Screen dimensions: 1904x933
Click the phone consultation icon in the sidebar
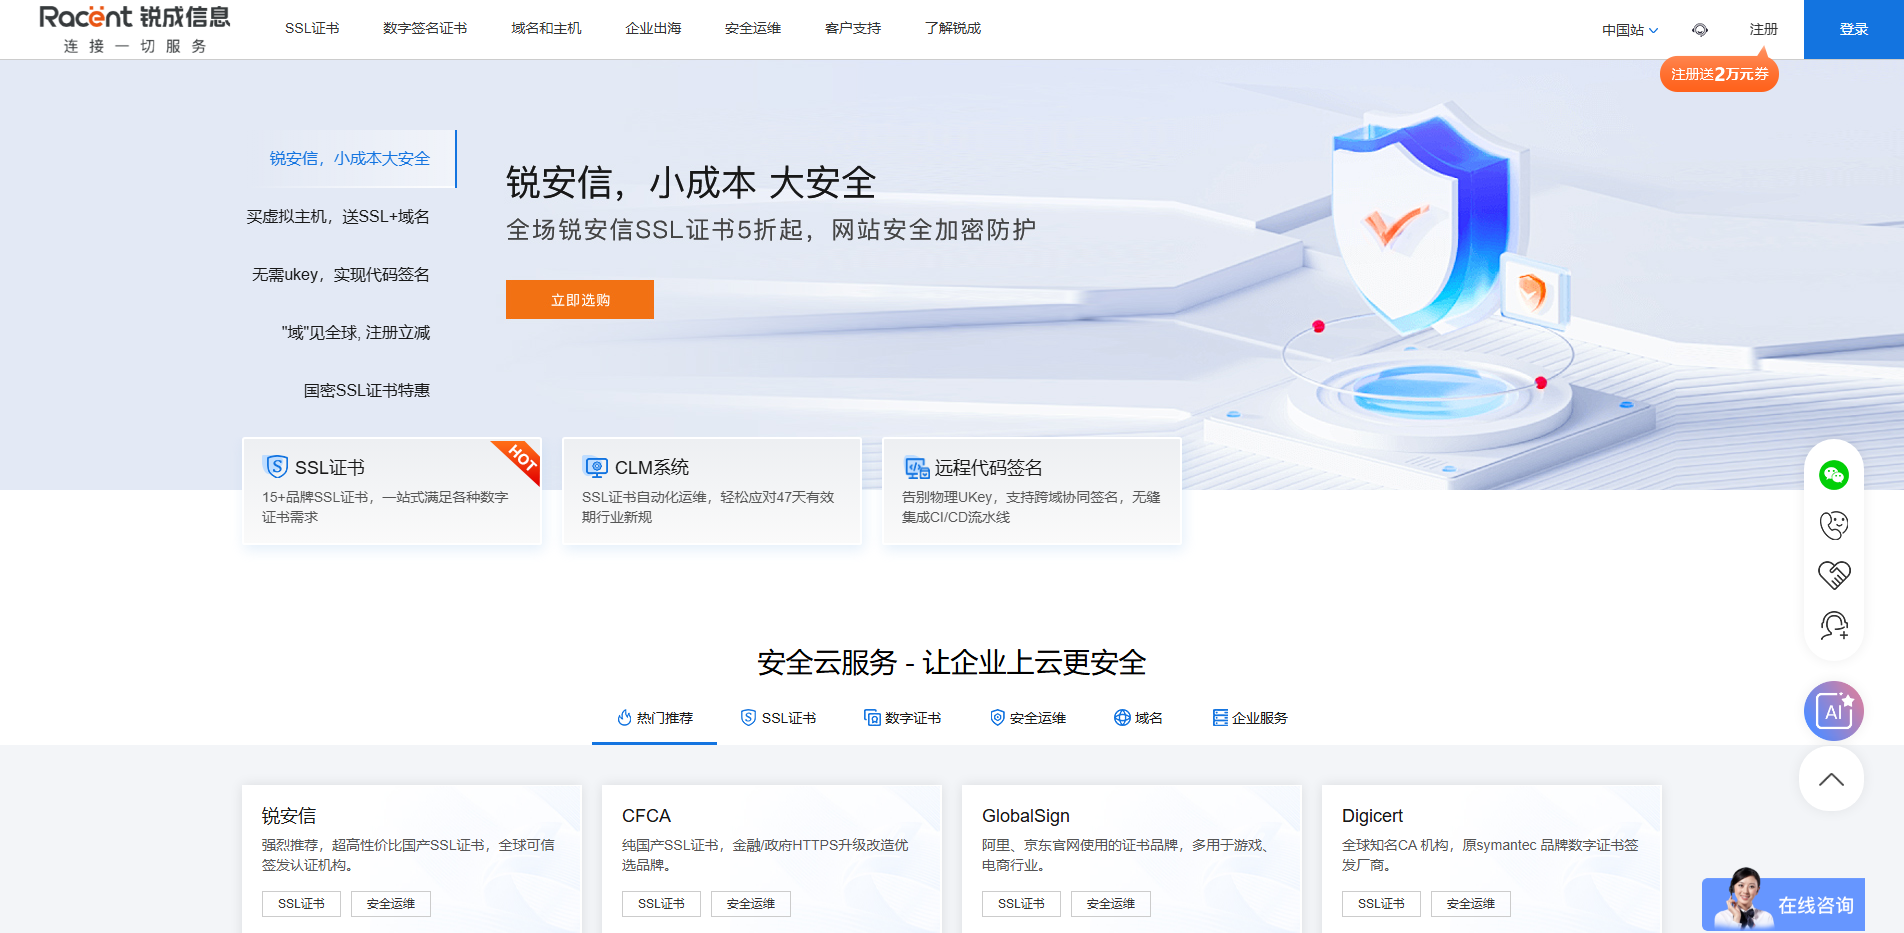(x=1833, y=524)
